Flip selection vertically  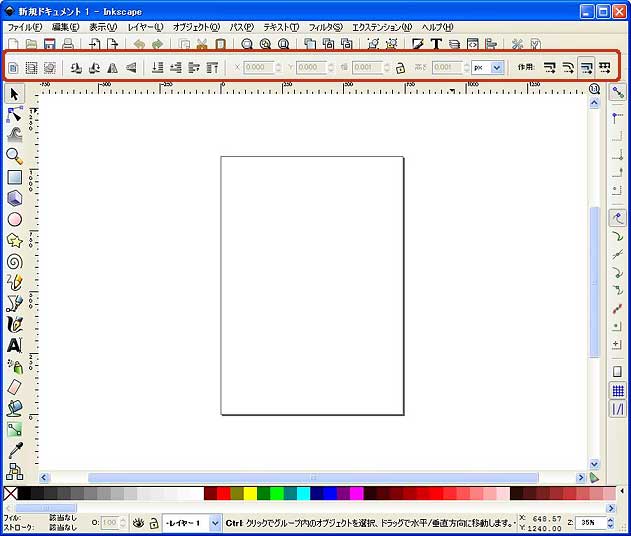(x=131, y=68)
